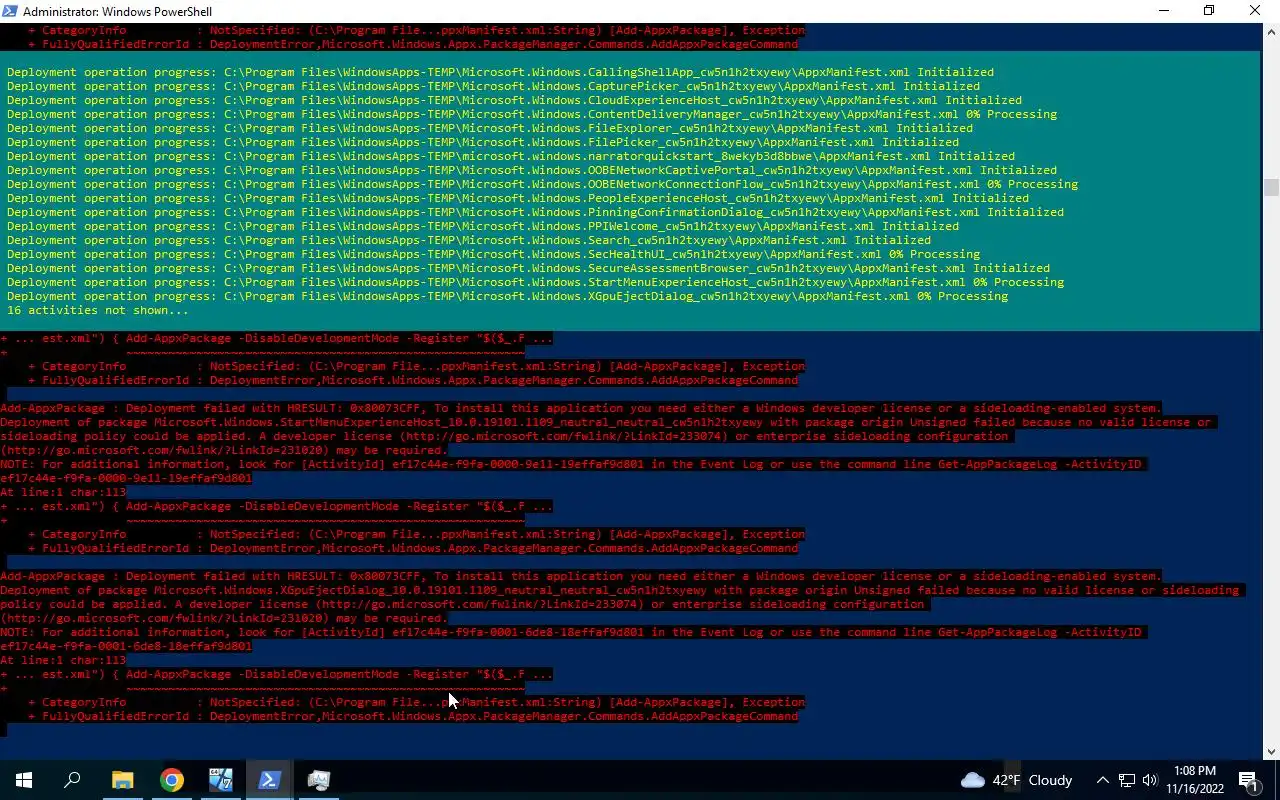Screen dimensions: 1280x800
Task: Click the OOBENetworkConnectionFlow progress line
Action: (542, 184)
